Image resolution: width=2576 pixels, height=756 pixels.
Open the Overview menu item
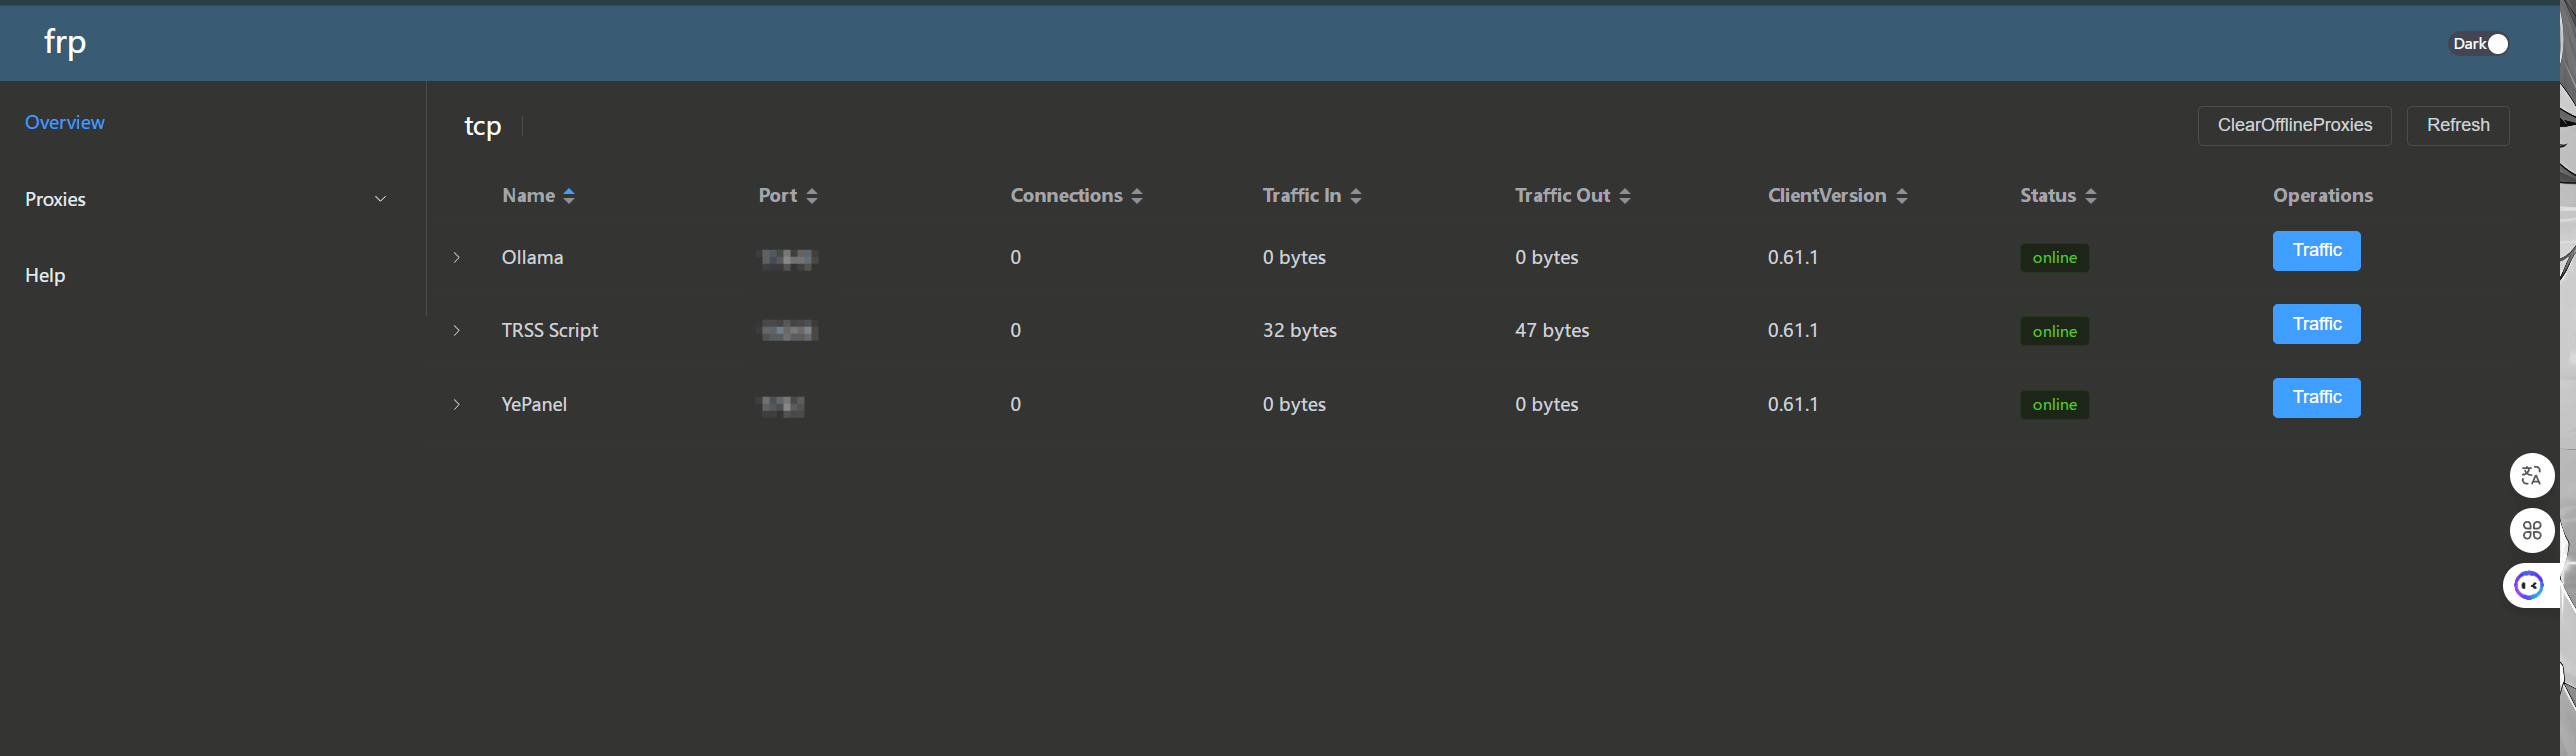coord(65,123)
